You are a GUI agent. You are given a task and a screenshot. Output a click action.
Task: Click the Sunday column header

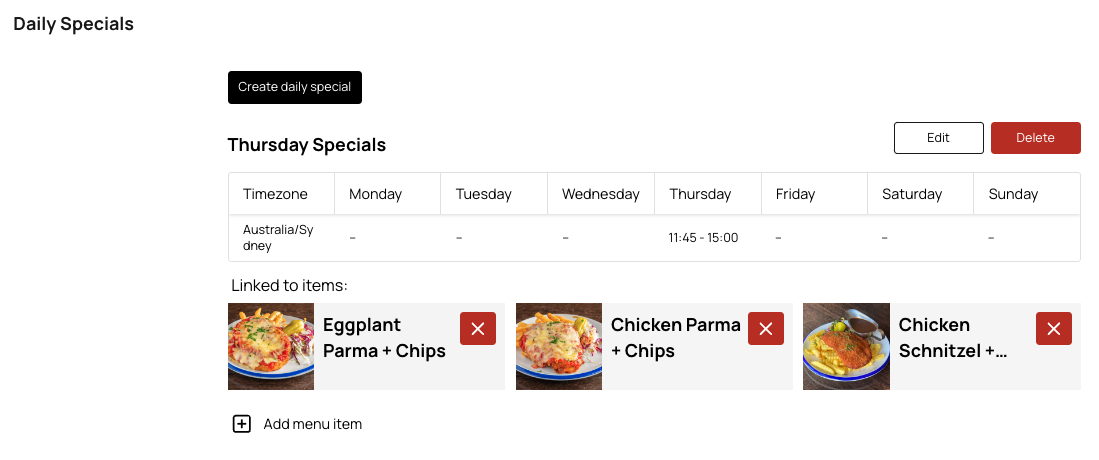pyautogui.click(x=1013, y=194)
